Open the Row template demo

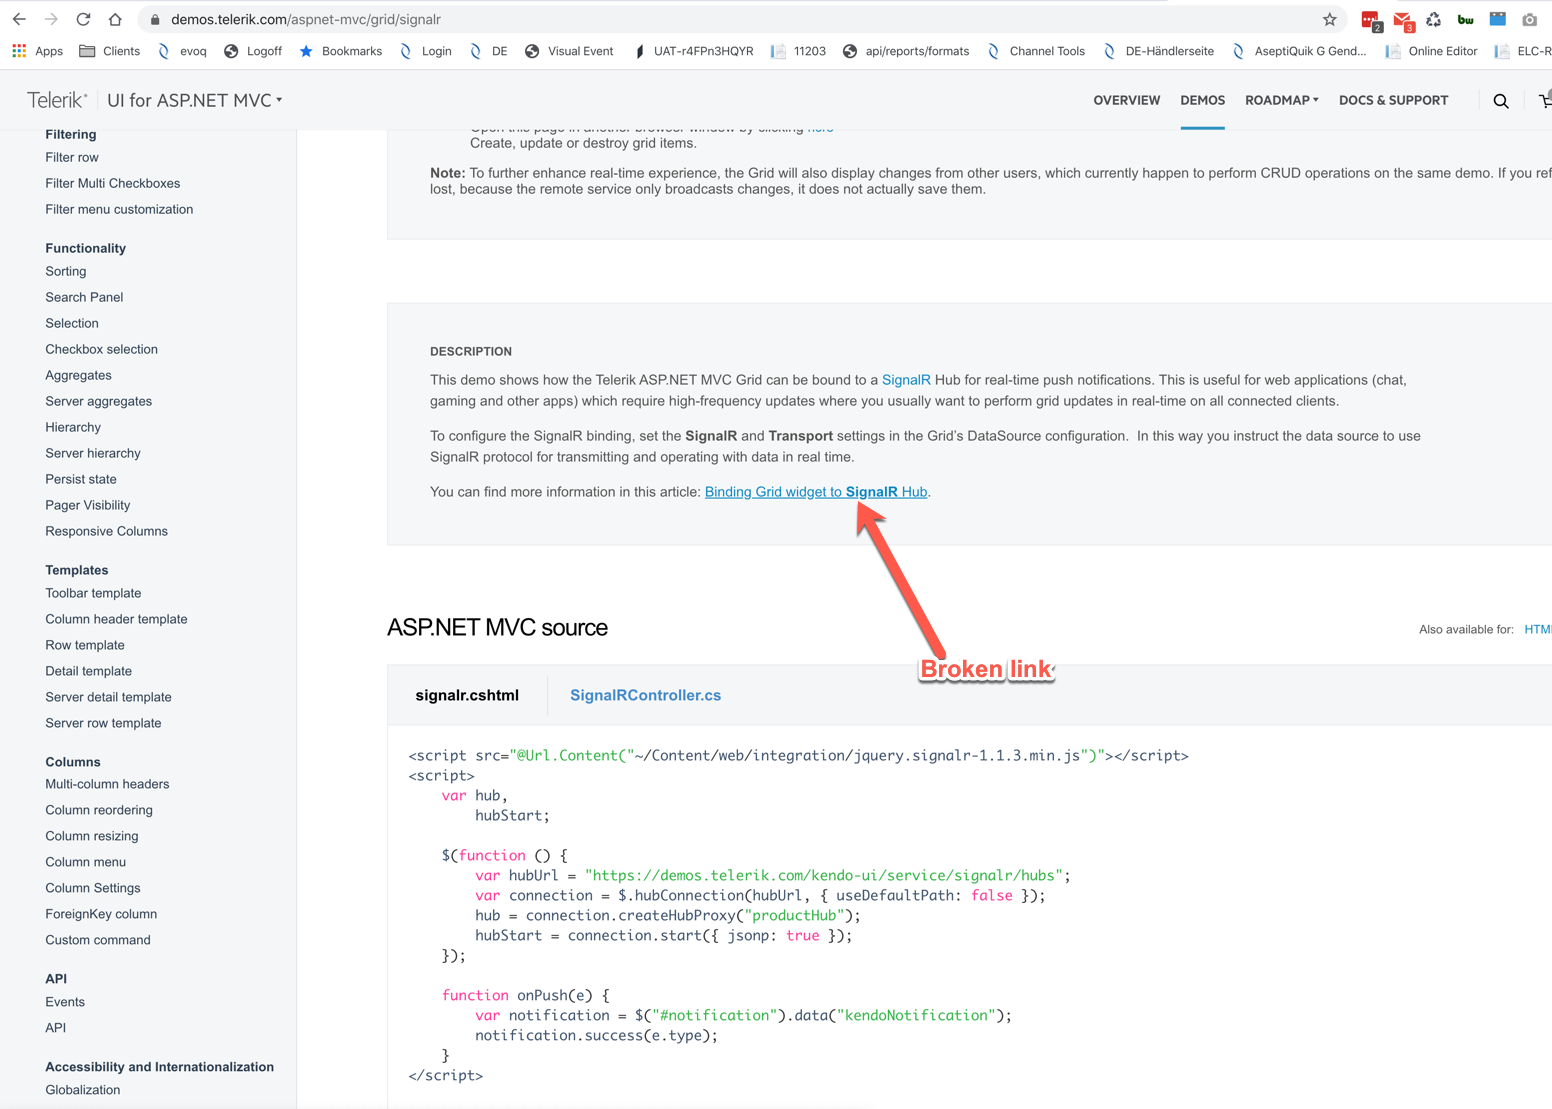85,645
